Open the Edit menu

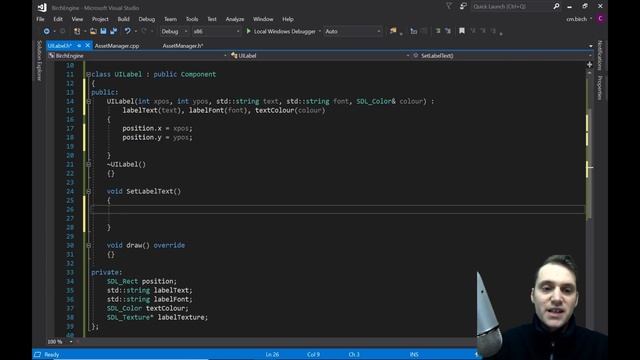pos(58,19)
